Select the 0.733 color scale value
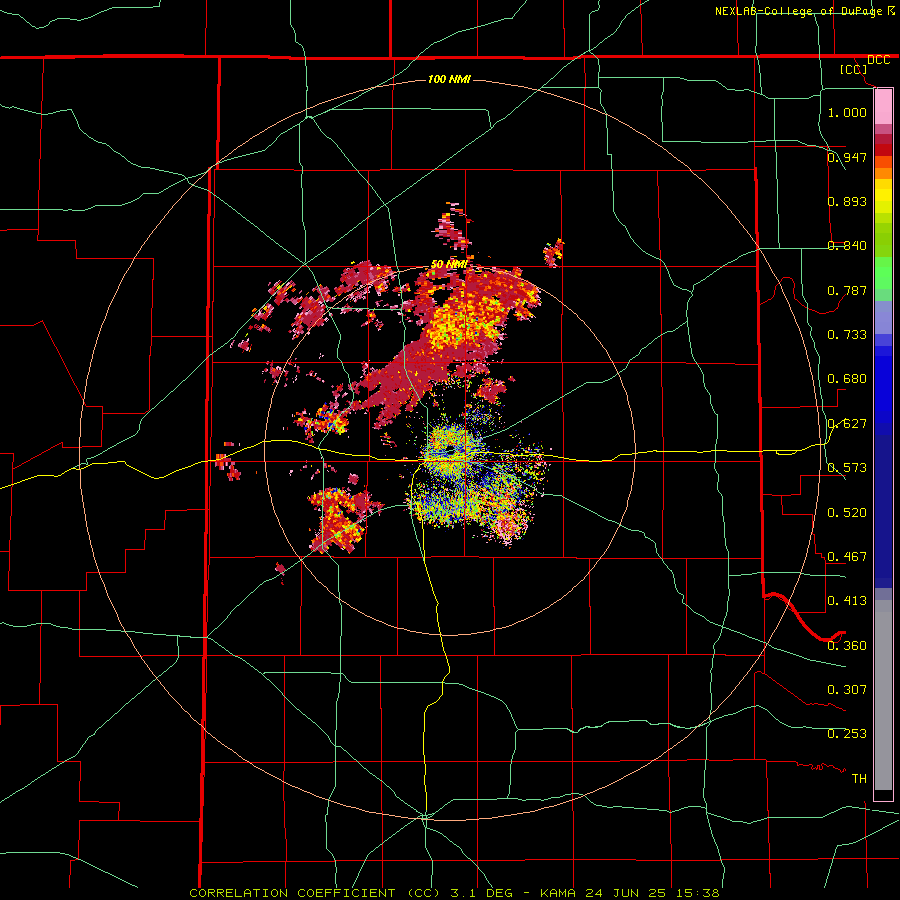 coord(847,334)
